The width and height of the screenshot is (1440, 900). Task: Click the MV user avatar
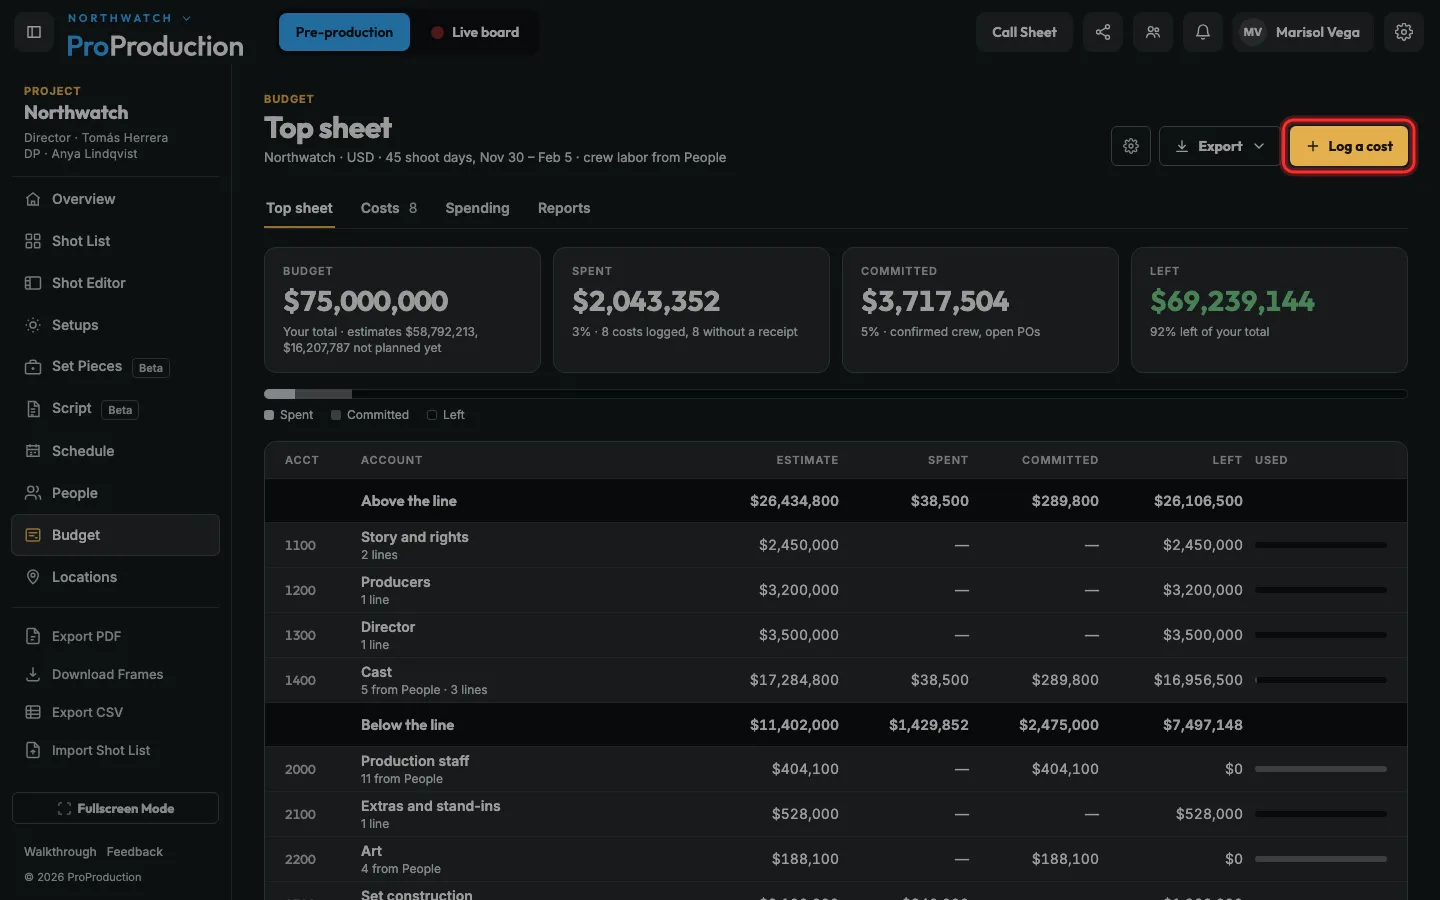click(1252, 32)
